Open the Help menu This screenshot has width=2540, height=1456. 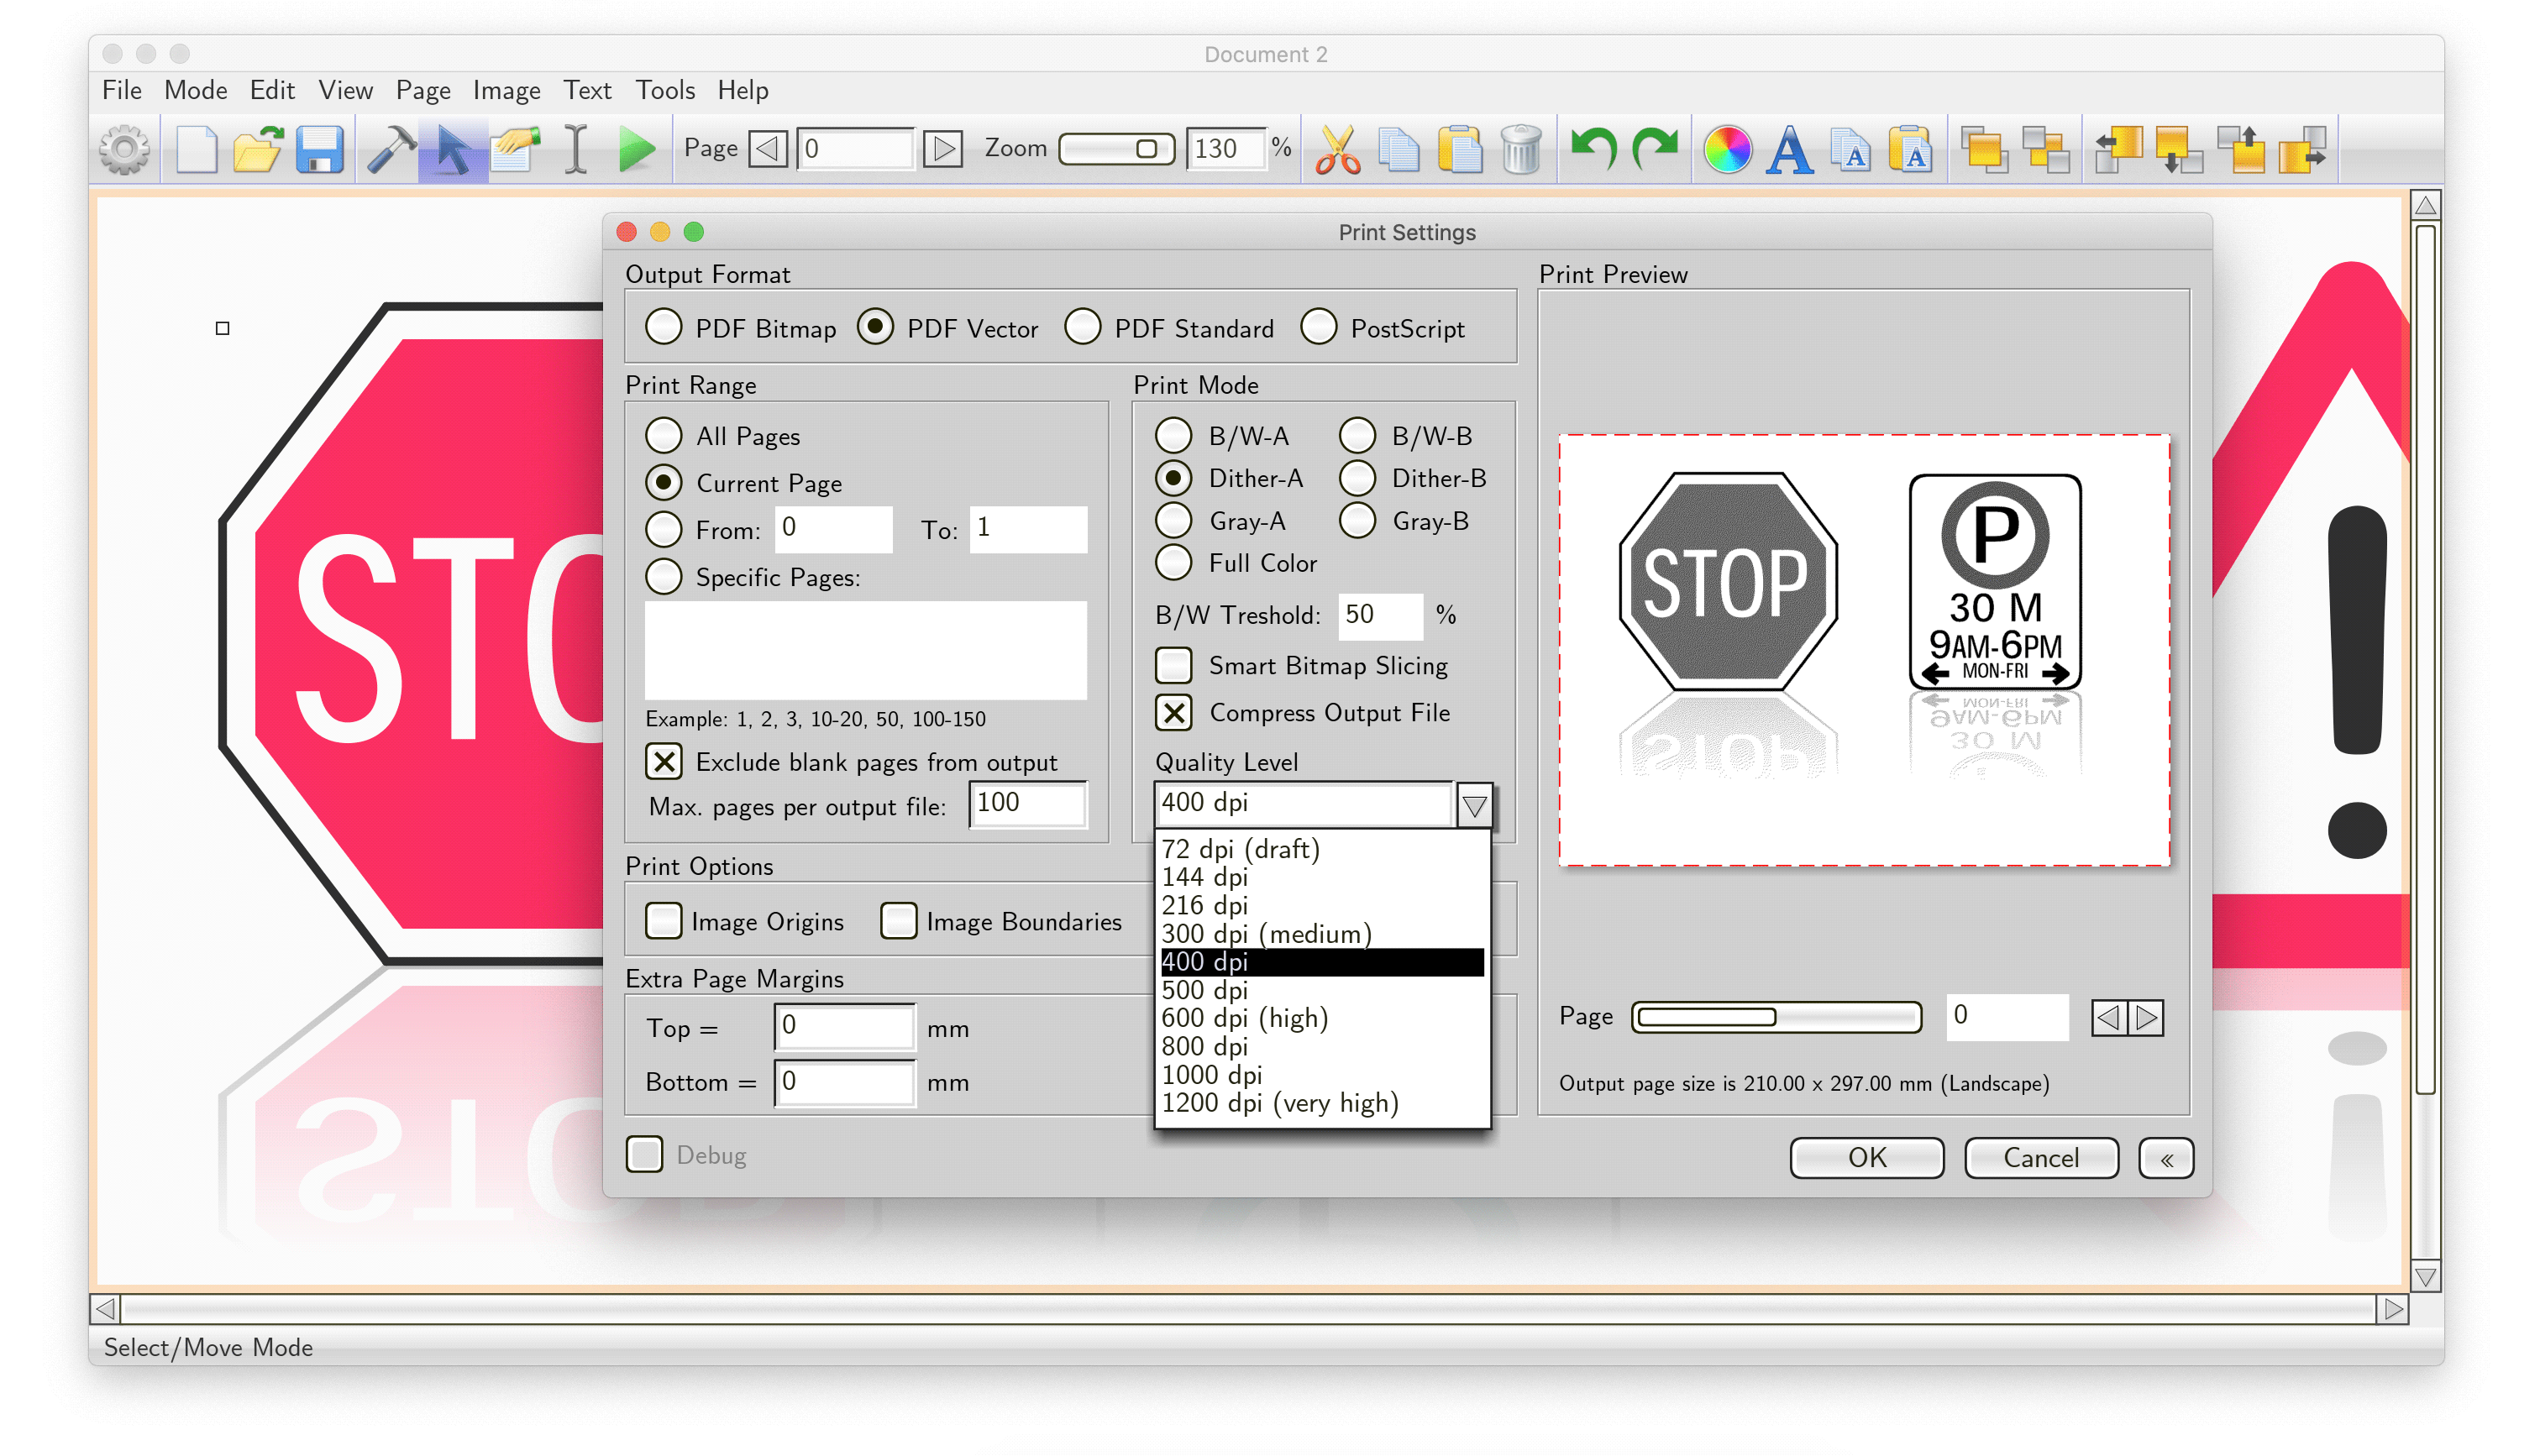pyautogui.click(x=743, y=90)
